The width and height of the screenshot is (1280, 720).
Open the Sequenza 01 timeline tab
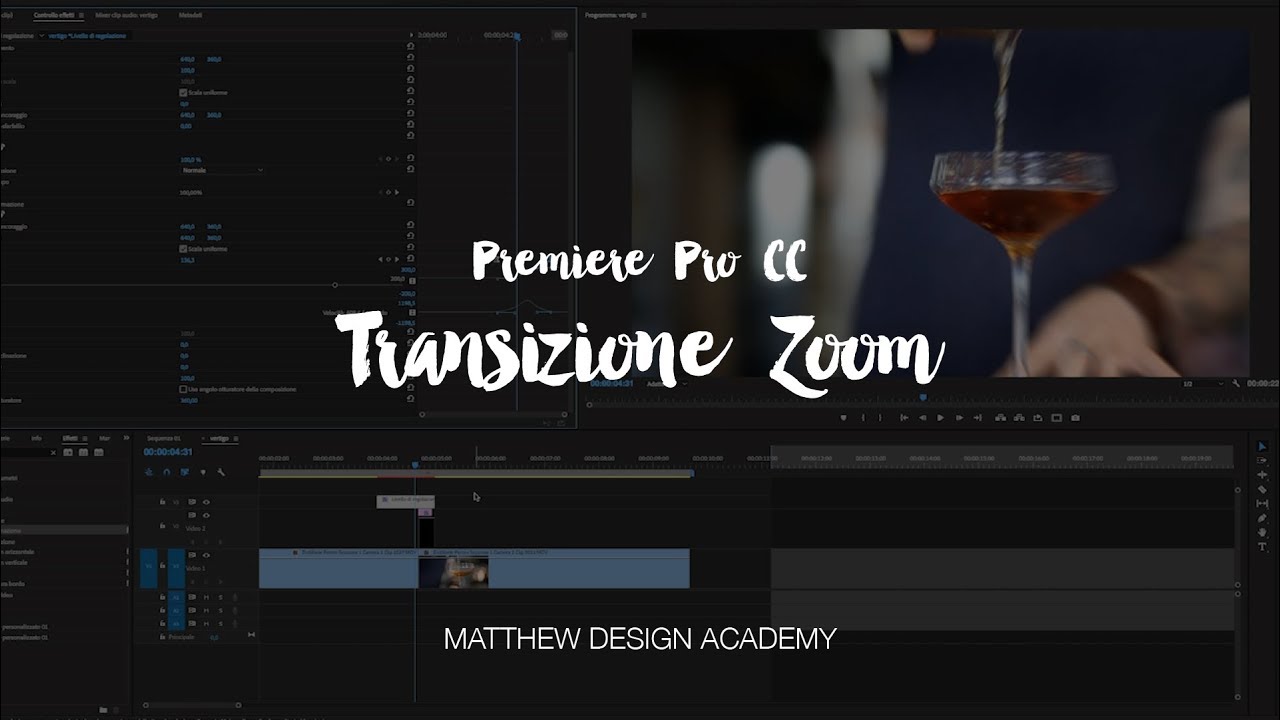coord(164,438)
